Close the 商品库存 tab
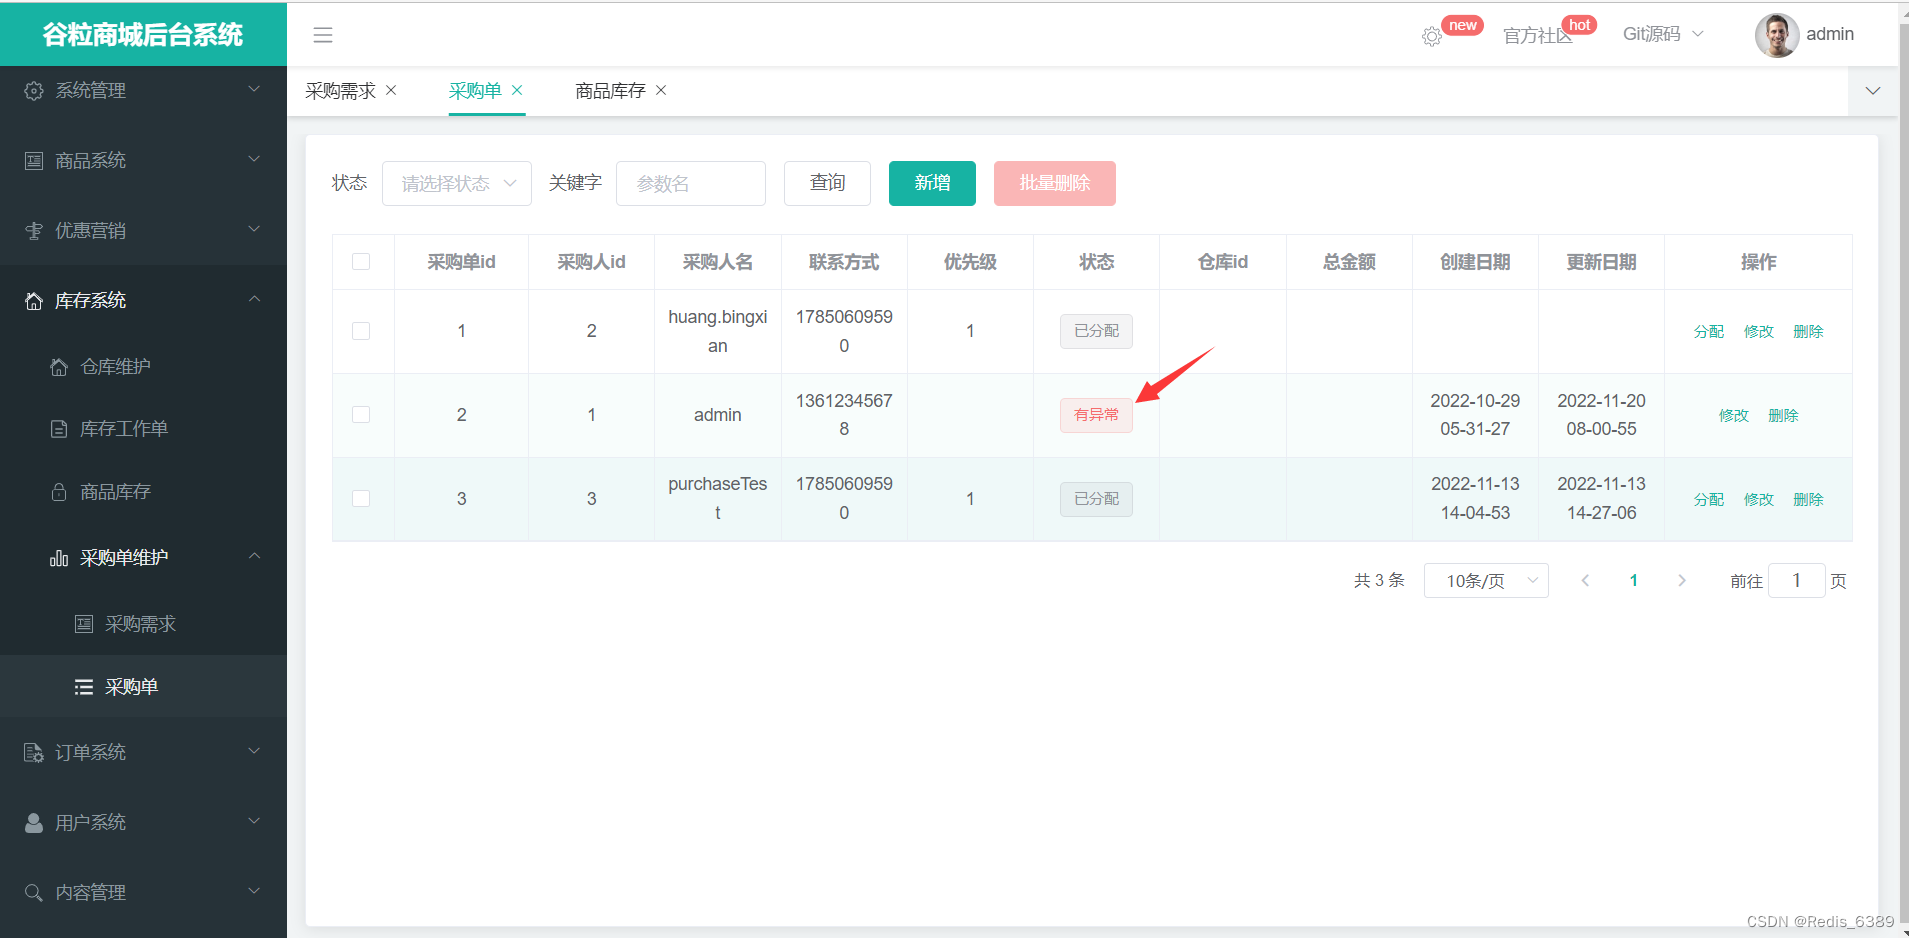This screenshot has width=1909, height=938. (661, 90)
